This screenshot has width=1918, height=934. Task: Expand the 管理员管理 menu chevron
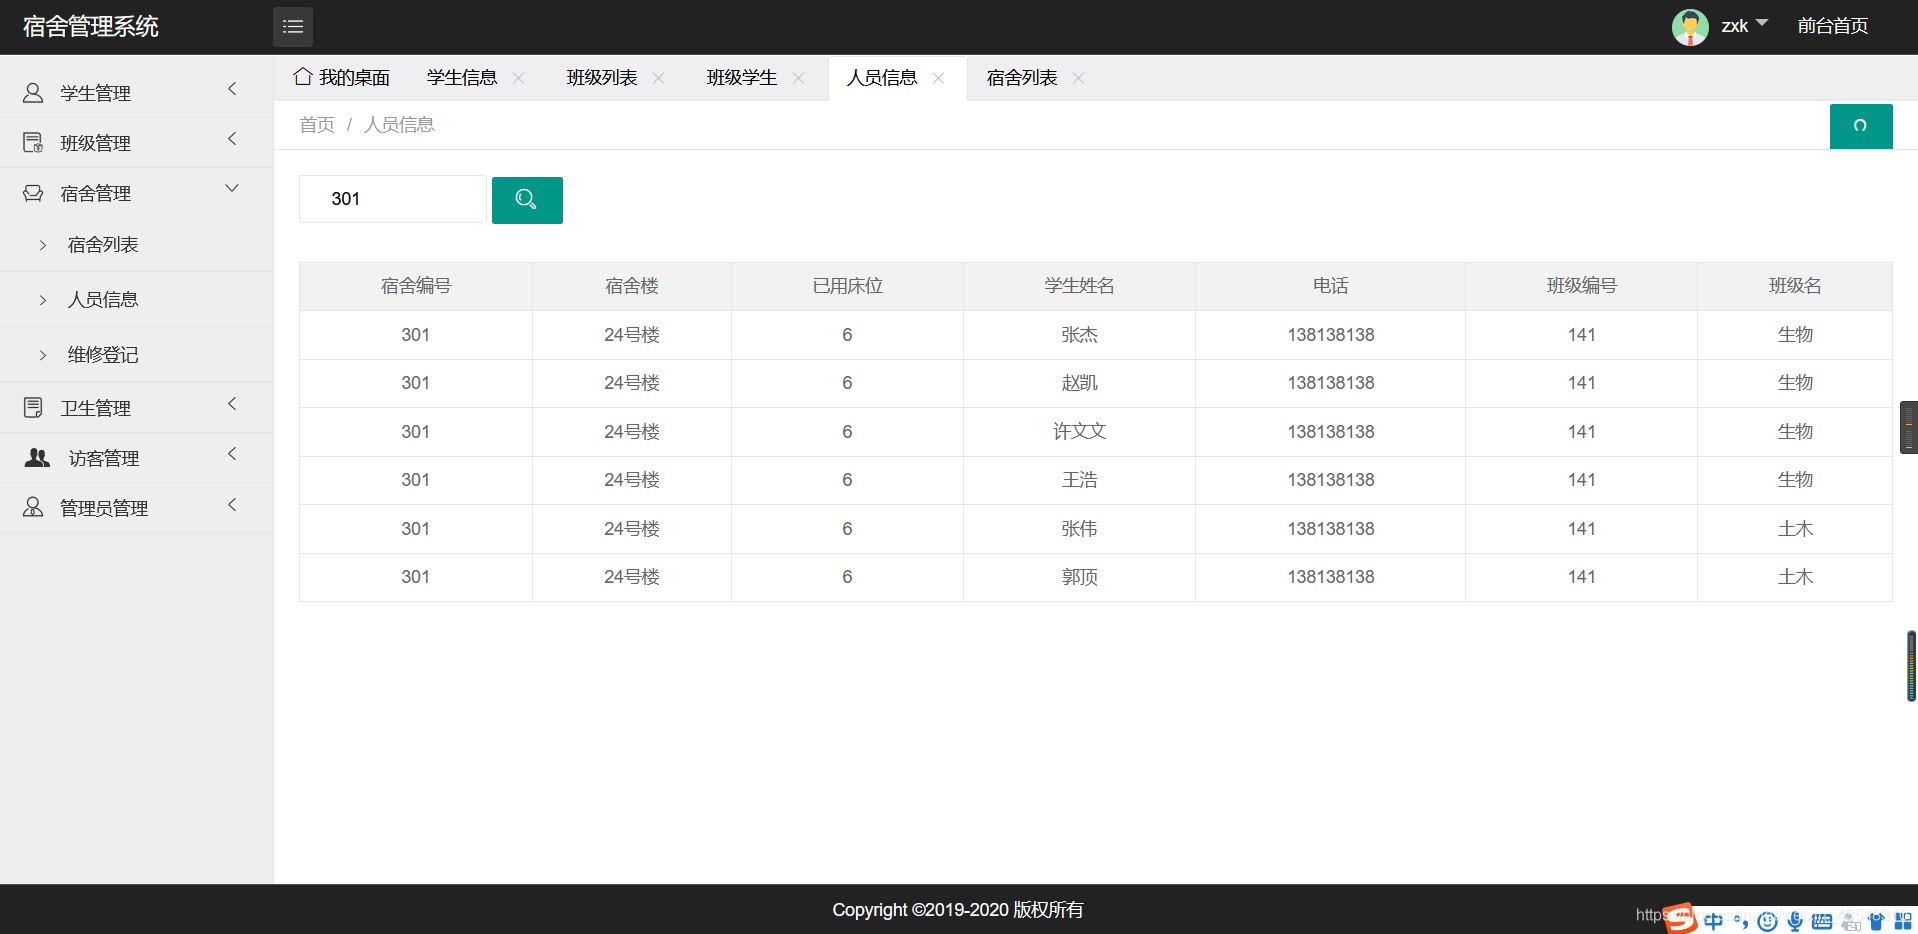[x=232, y=504]
